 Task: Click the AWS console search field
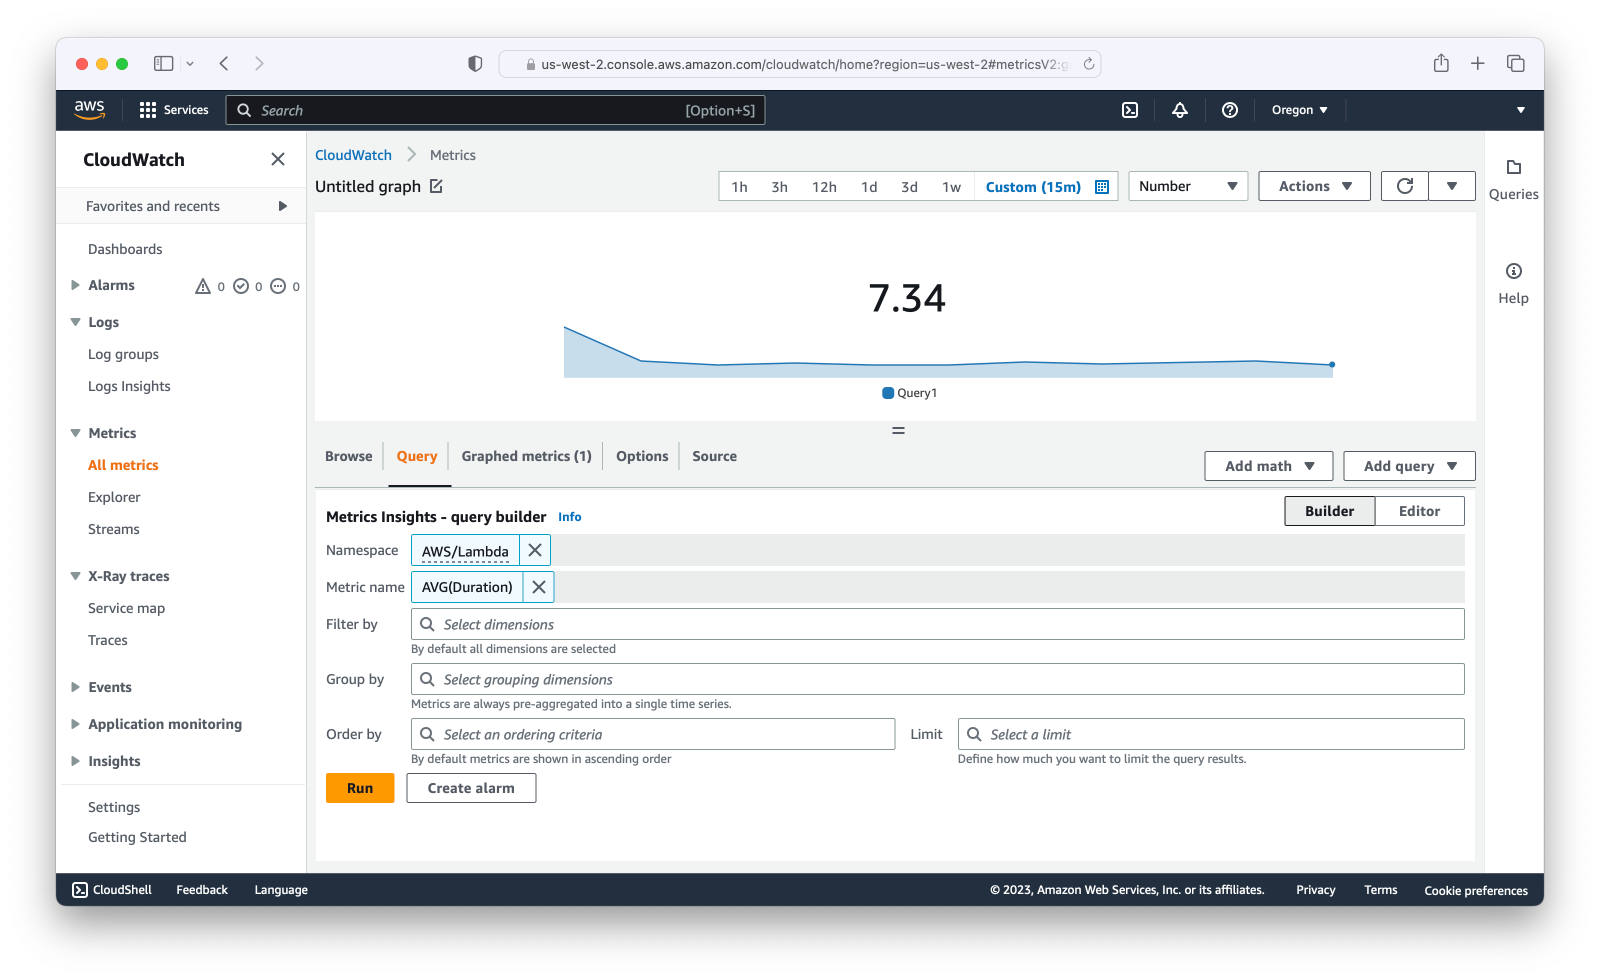496,110
